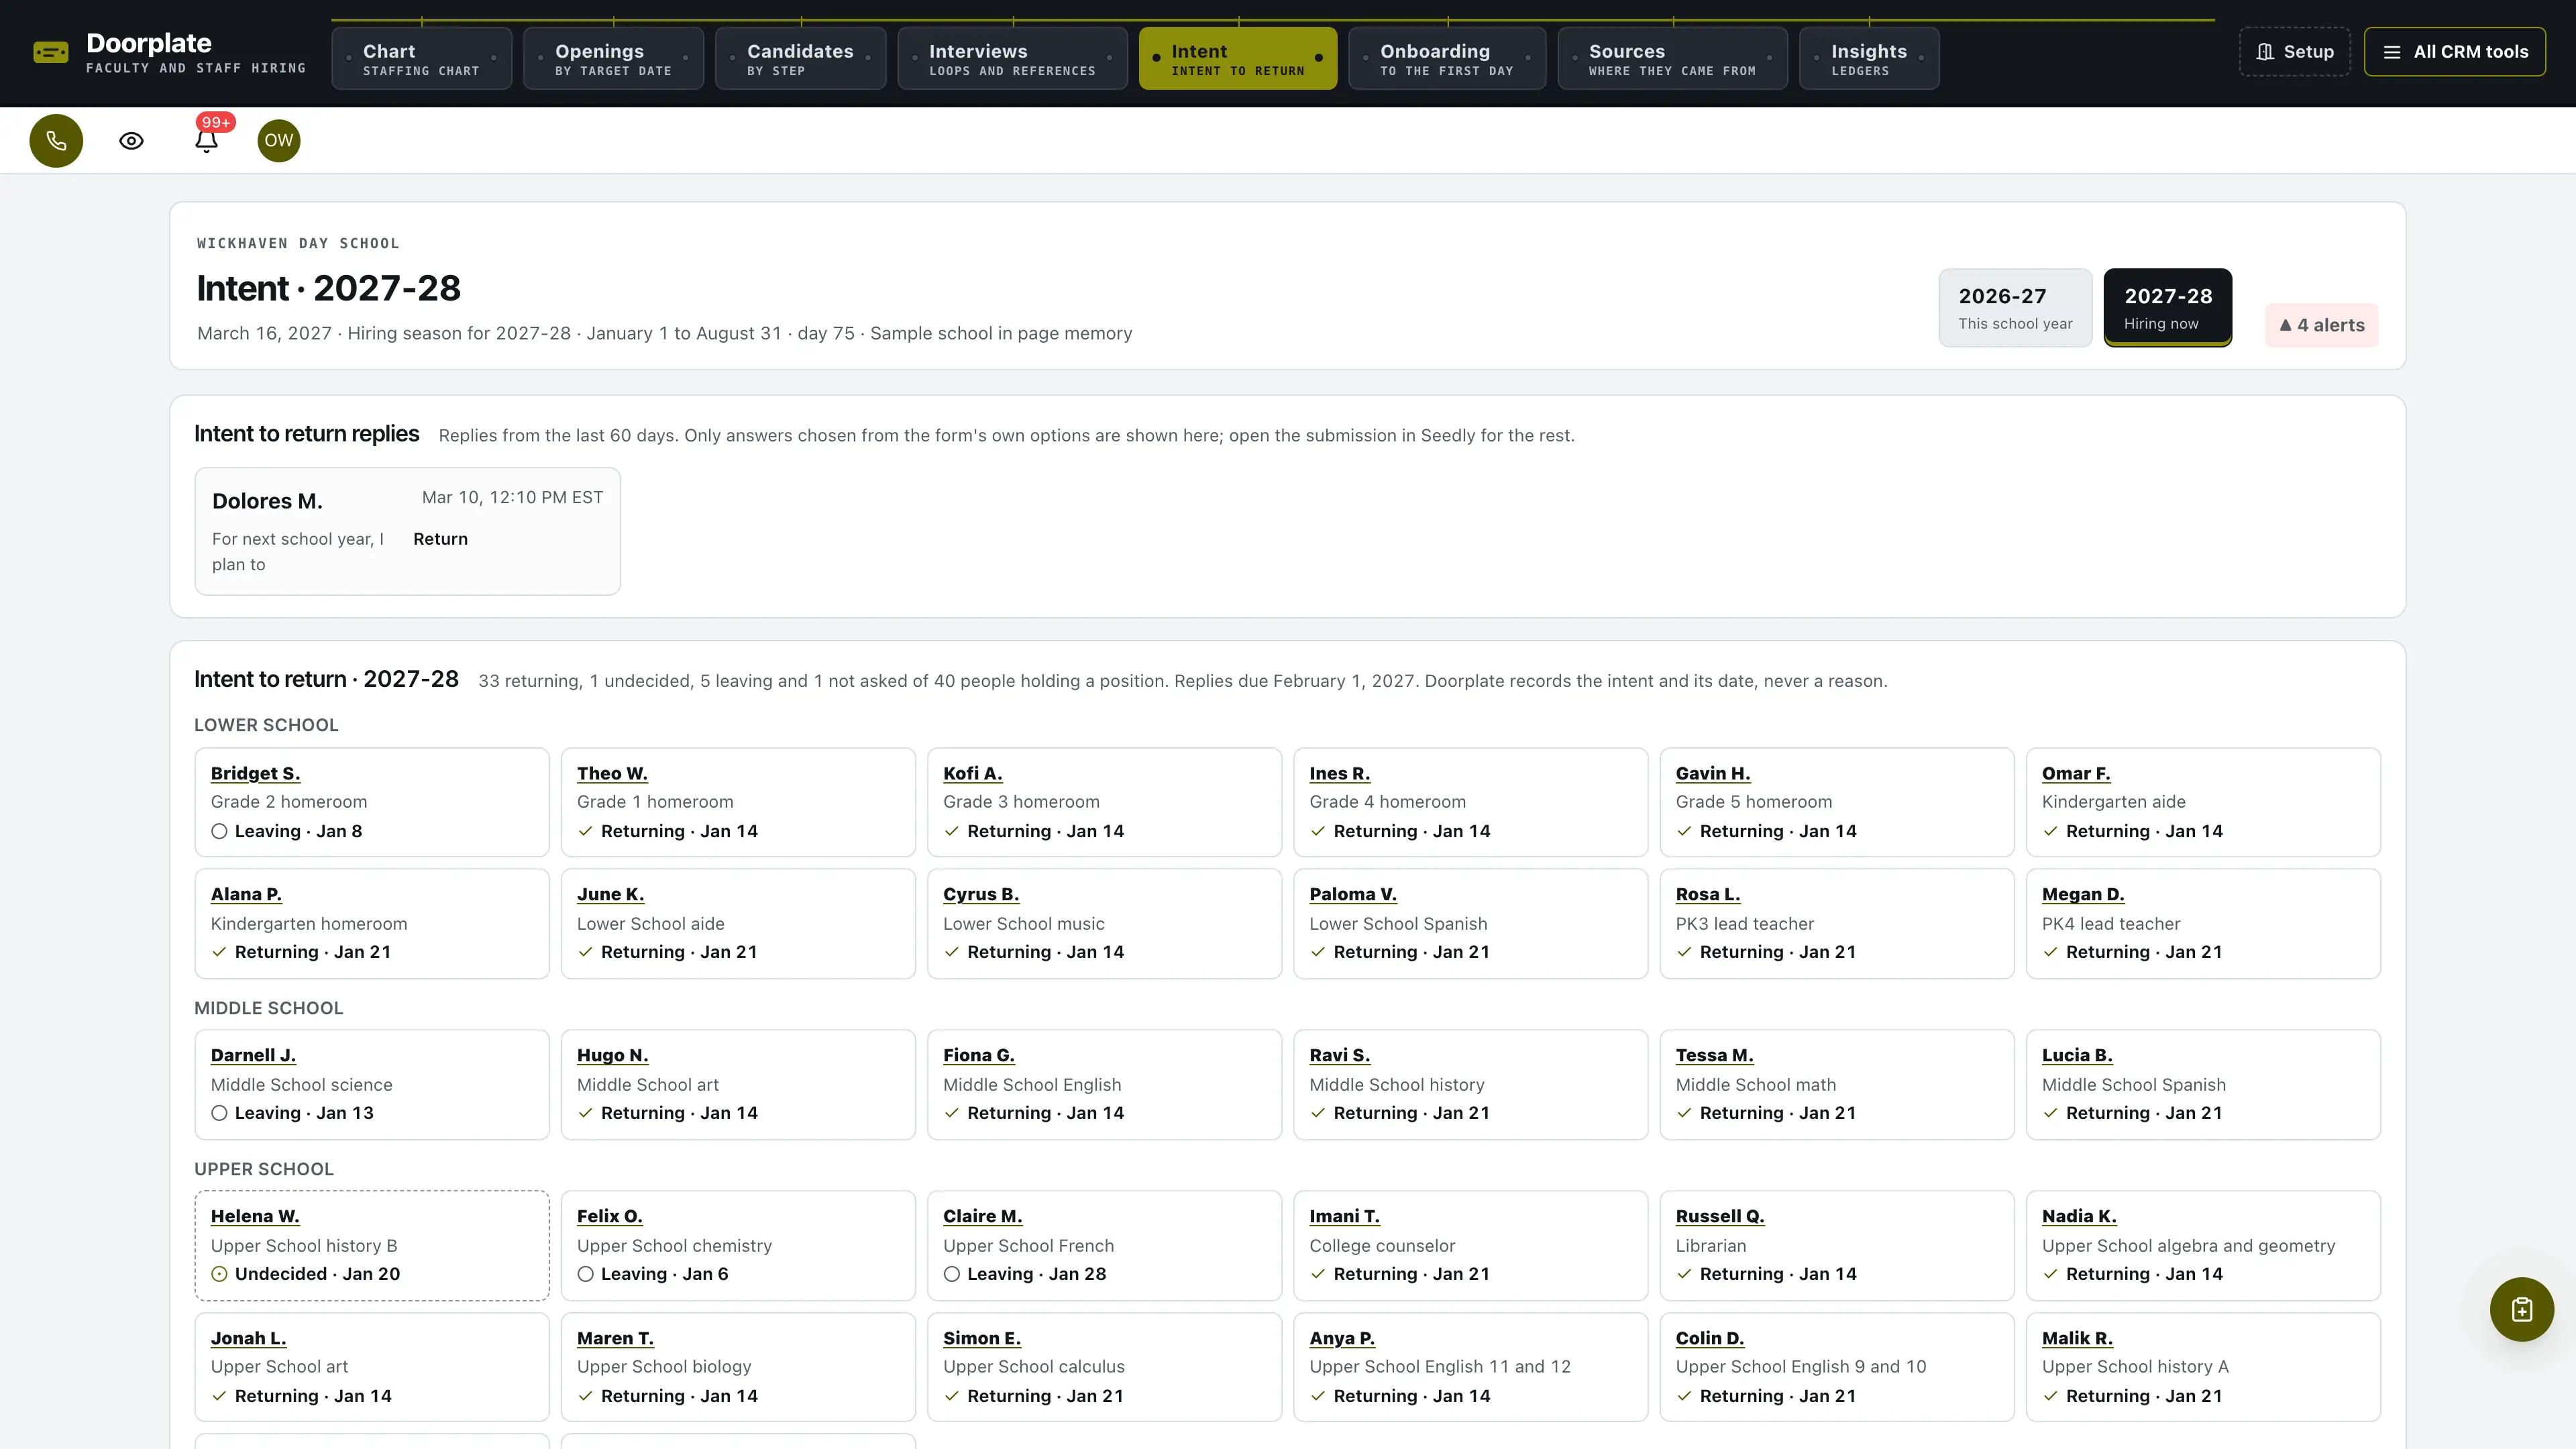Screen dimensions: 2576x1449
Task: Open the notifications bell with 99+ badge
Action: pyautogui.click(x=207, y=139)
